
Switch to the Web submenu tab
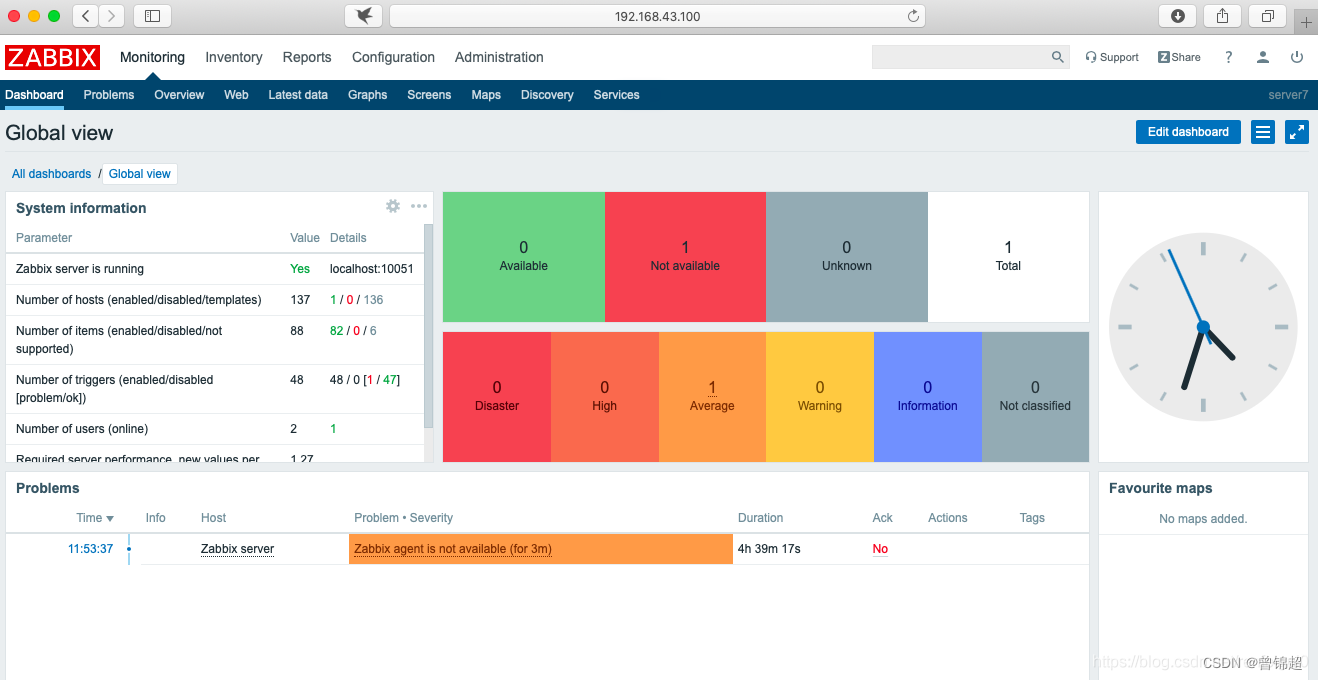(x=236, y=95)
